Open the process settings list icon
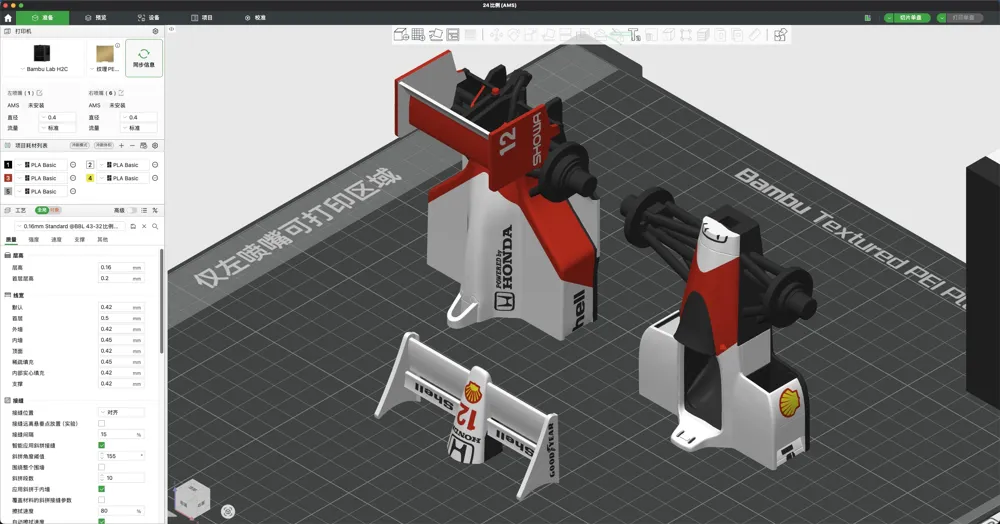 coord(144,210)
